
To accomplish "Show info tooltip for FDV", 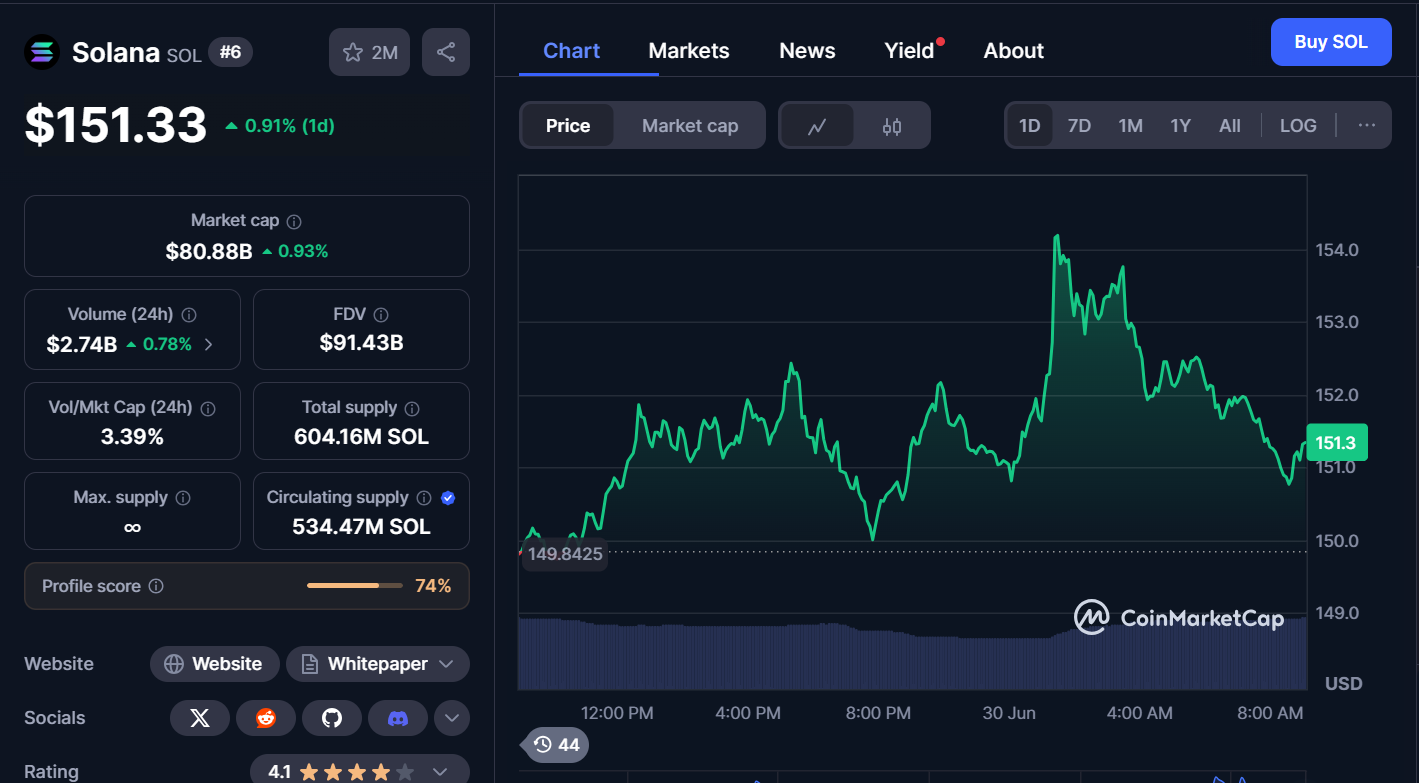I will (x=381, y=314).
